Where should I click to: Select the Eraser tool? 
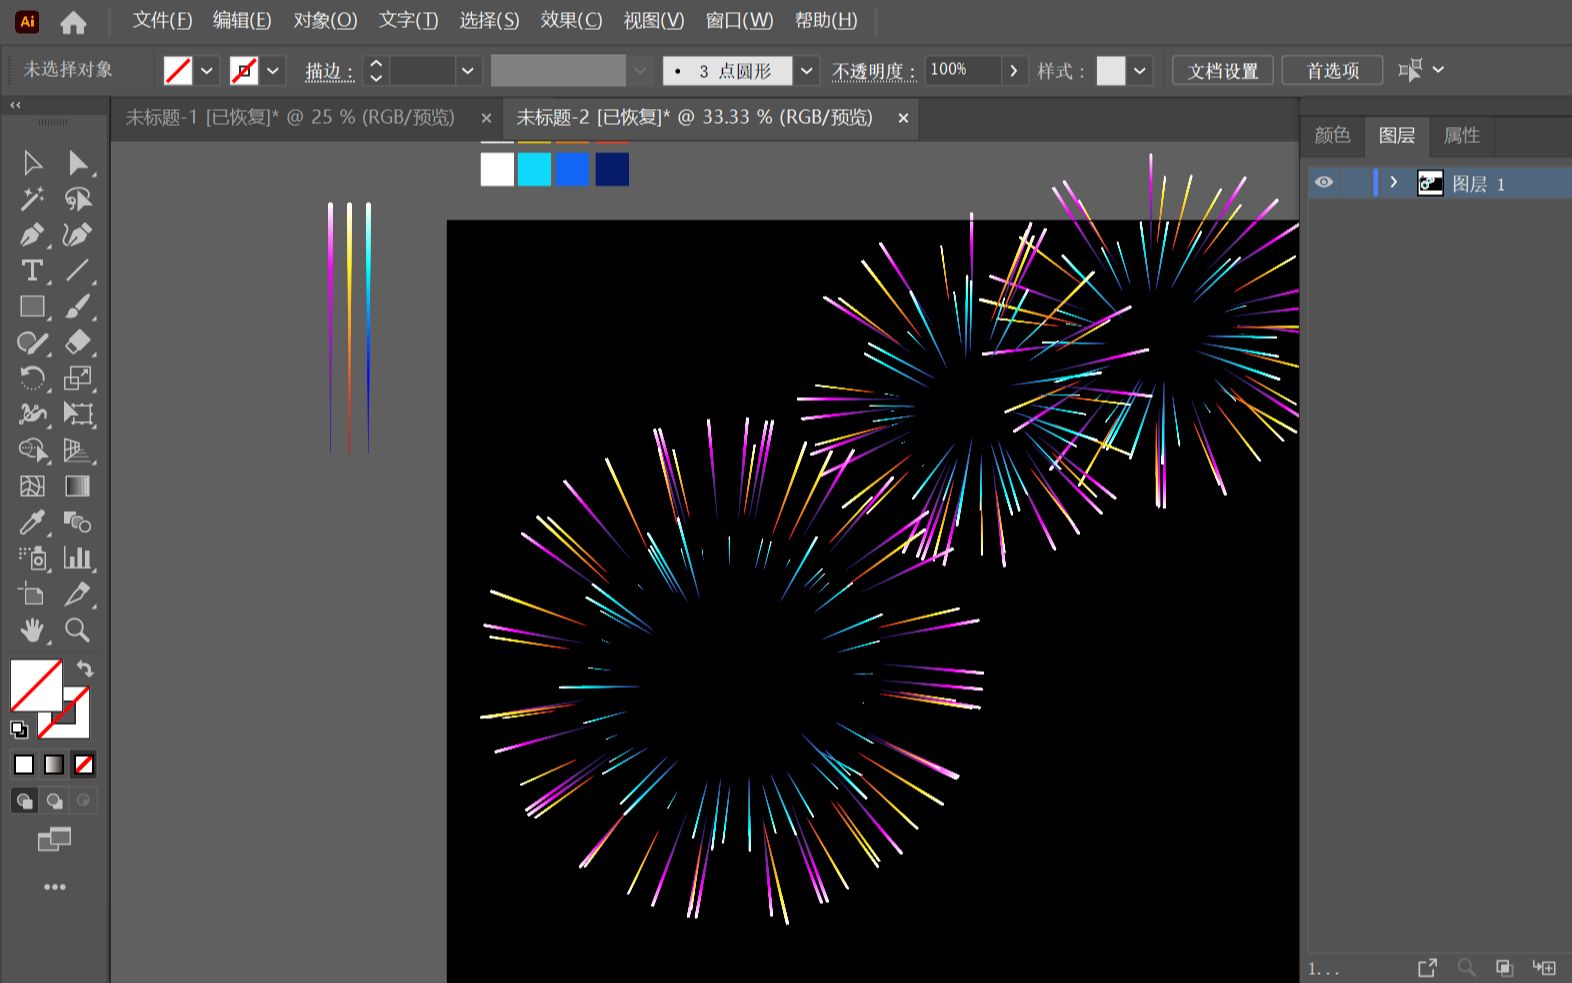click(x=77, y=343)
